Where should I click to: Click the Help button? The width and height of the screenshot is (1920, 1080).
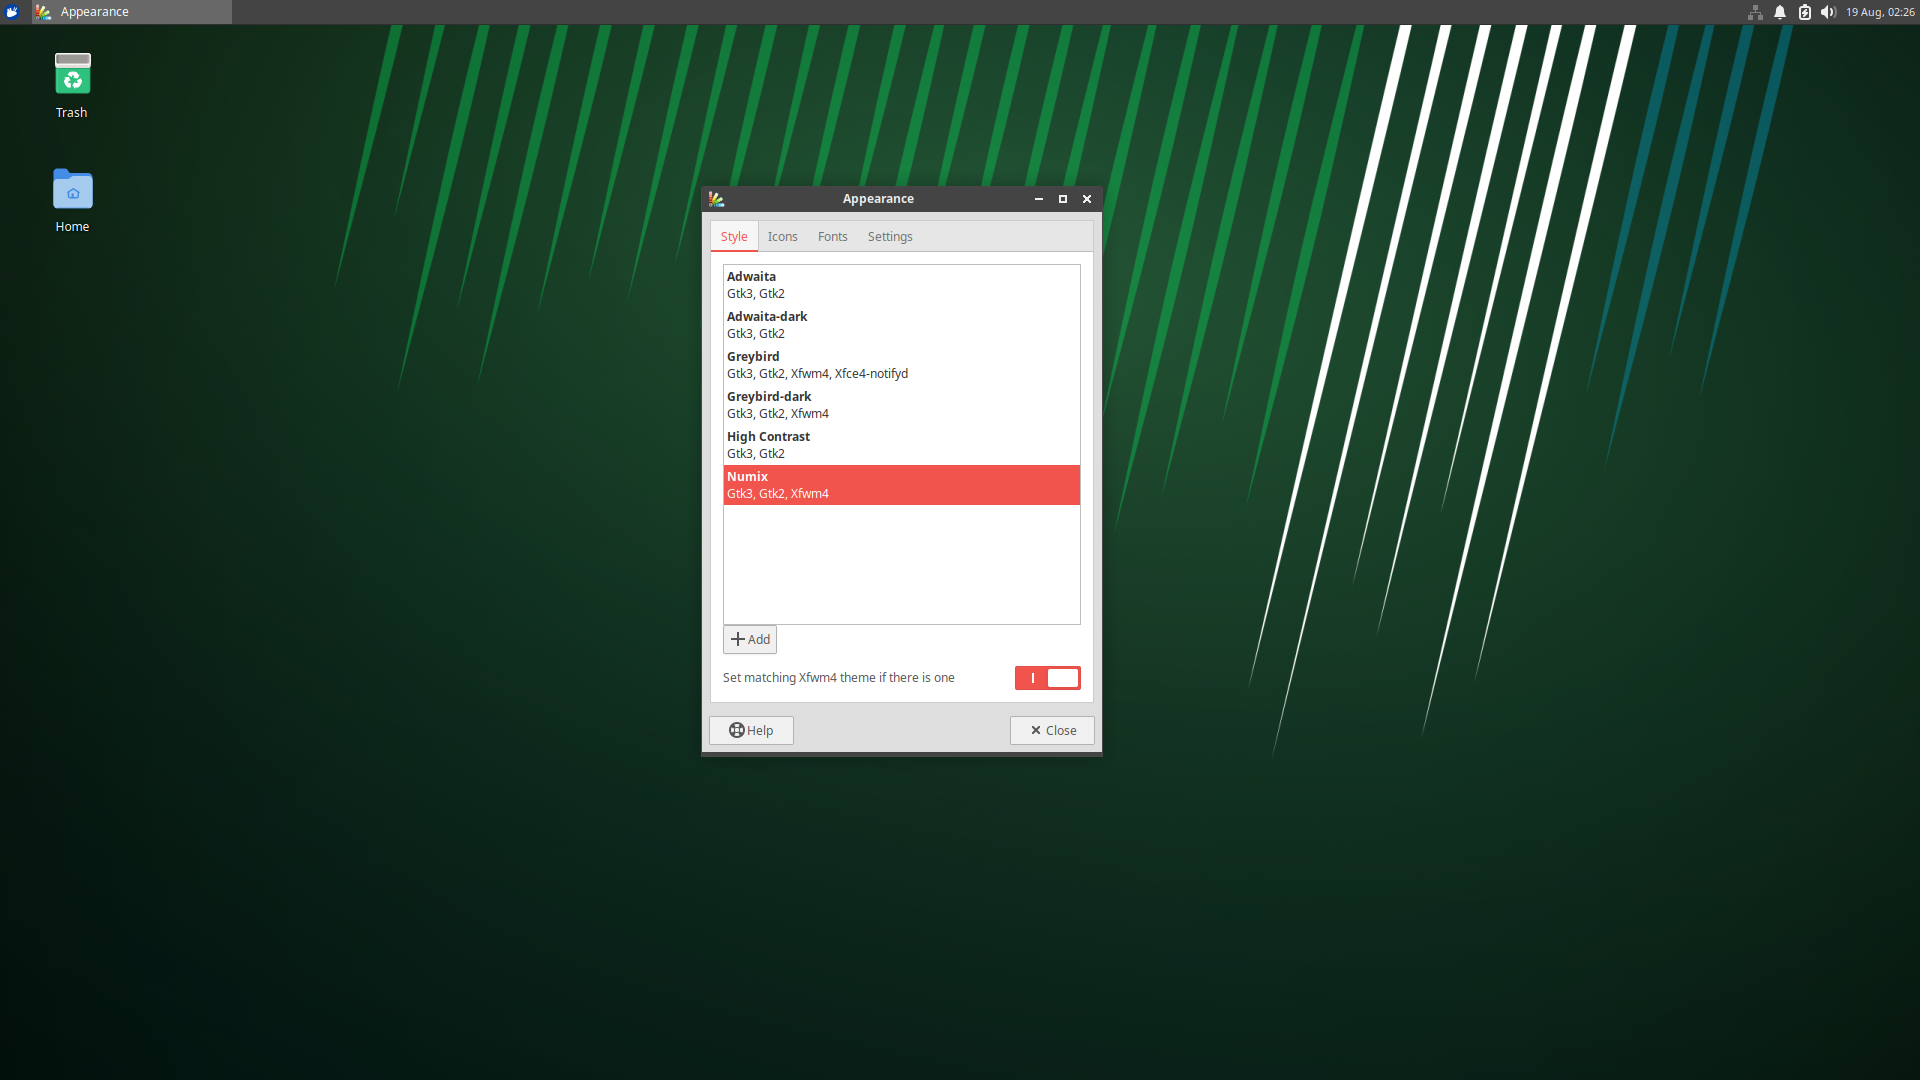[x=751, y=731]
